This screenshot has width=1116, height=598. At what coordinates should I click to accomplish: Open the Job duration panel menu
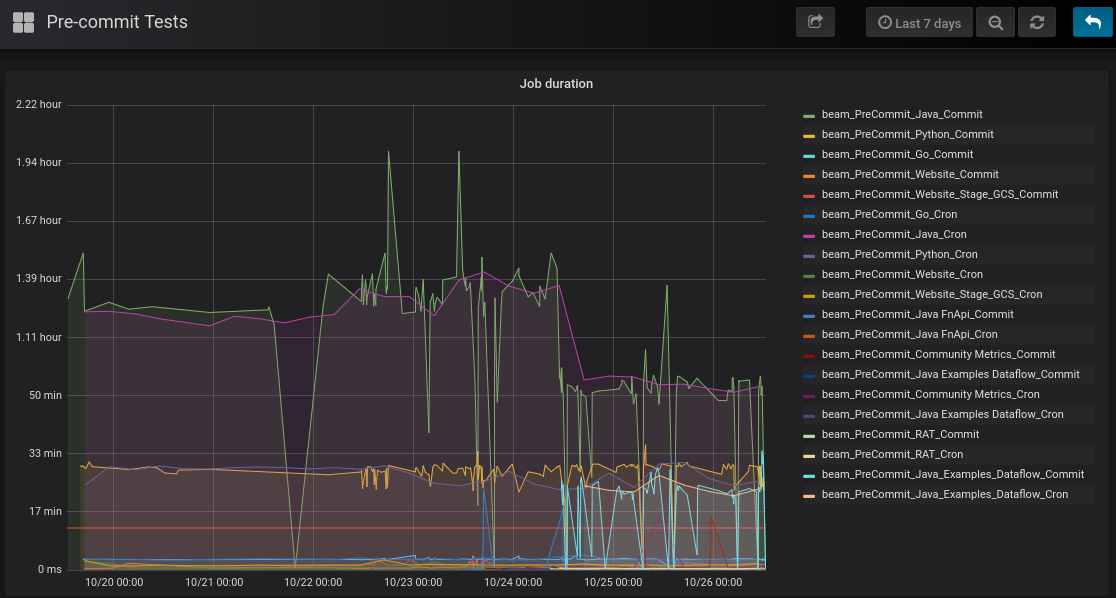click(x=557, y=83)
